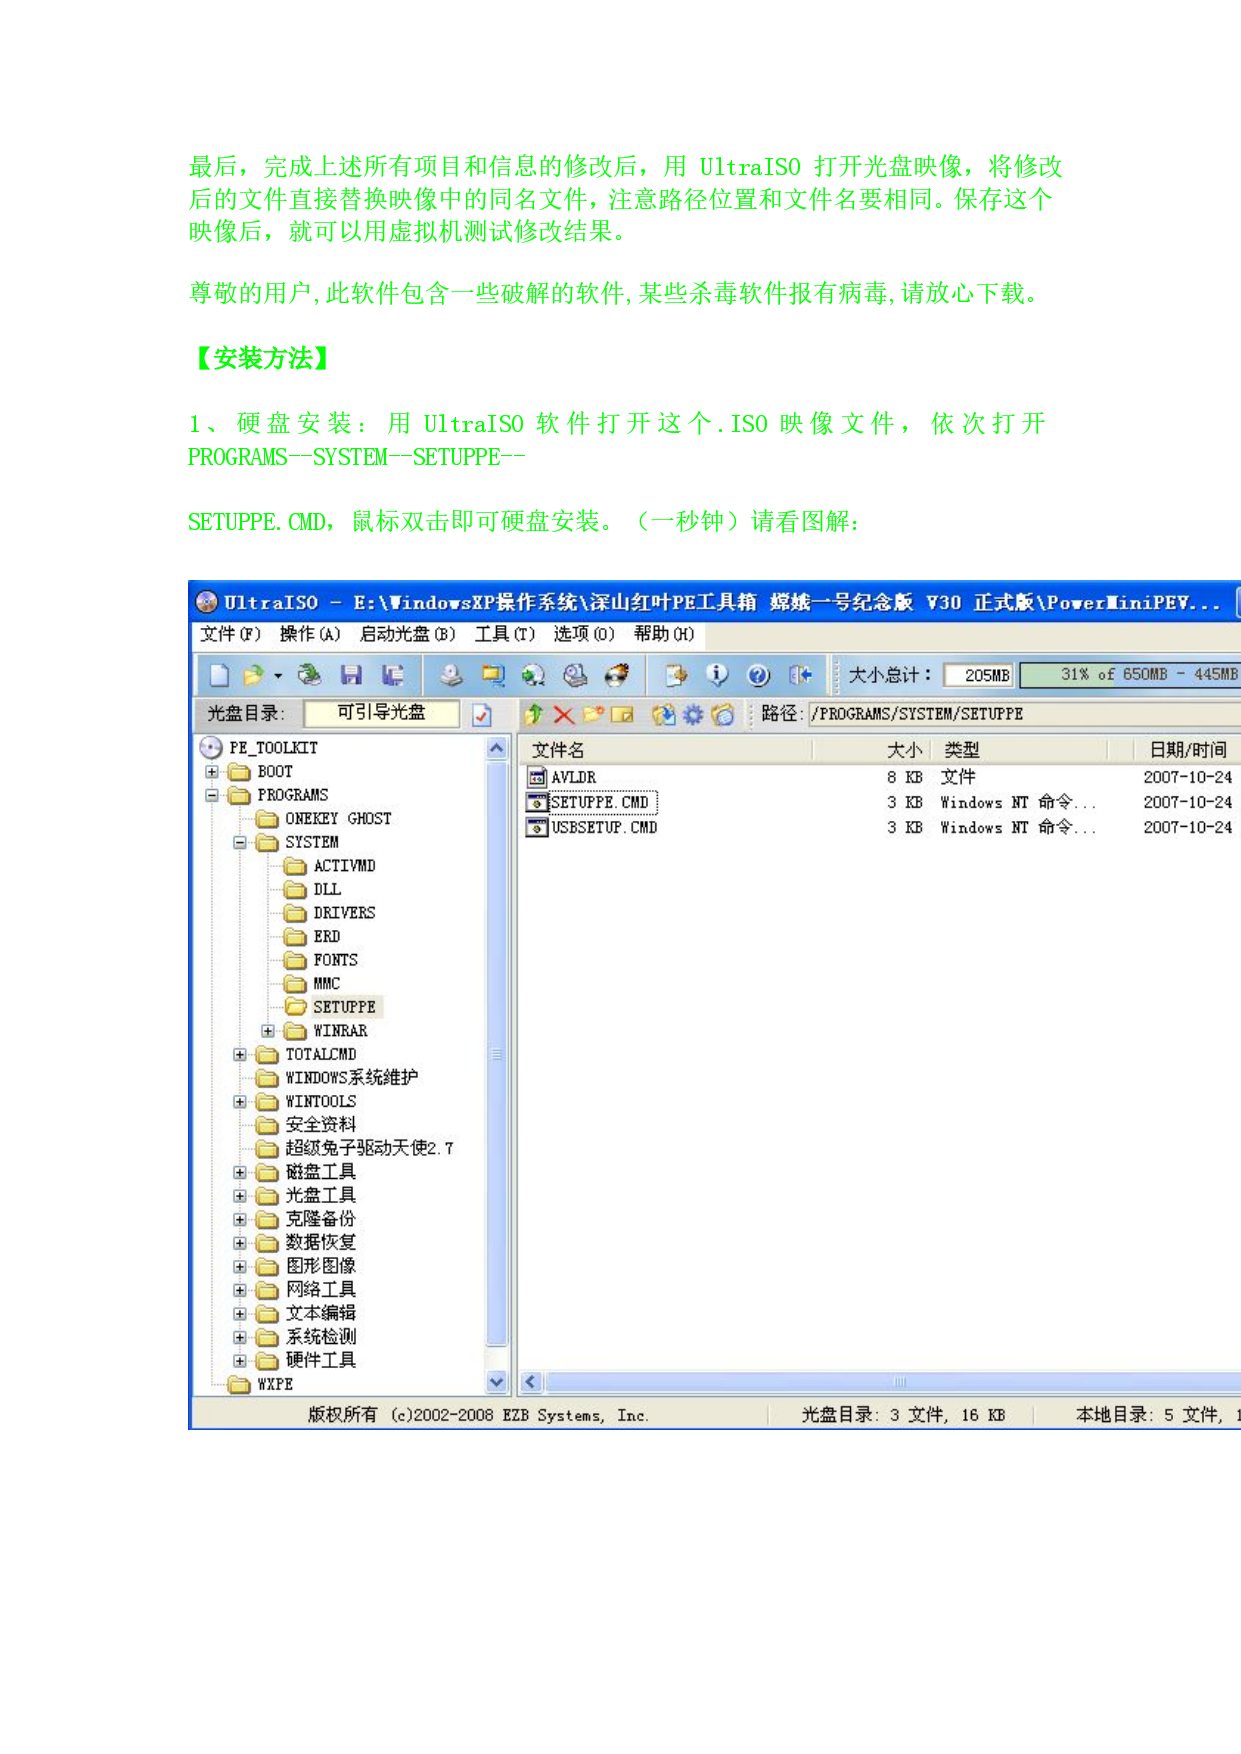Image resolution: width=1241 pixels, height=1754 pixels.
Task: Click the file list horizontal scrollbar thumb
Action: tap(895, 1383)
